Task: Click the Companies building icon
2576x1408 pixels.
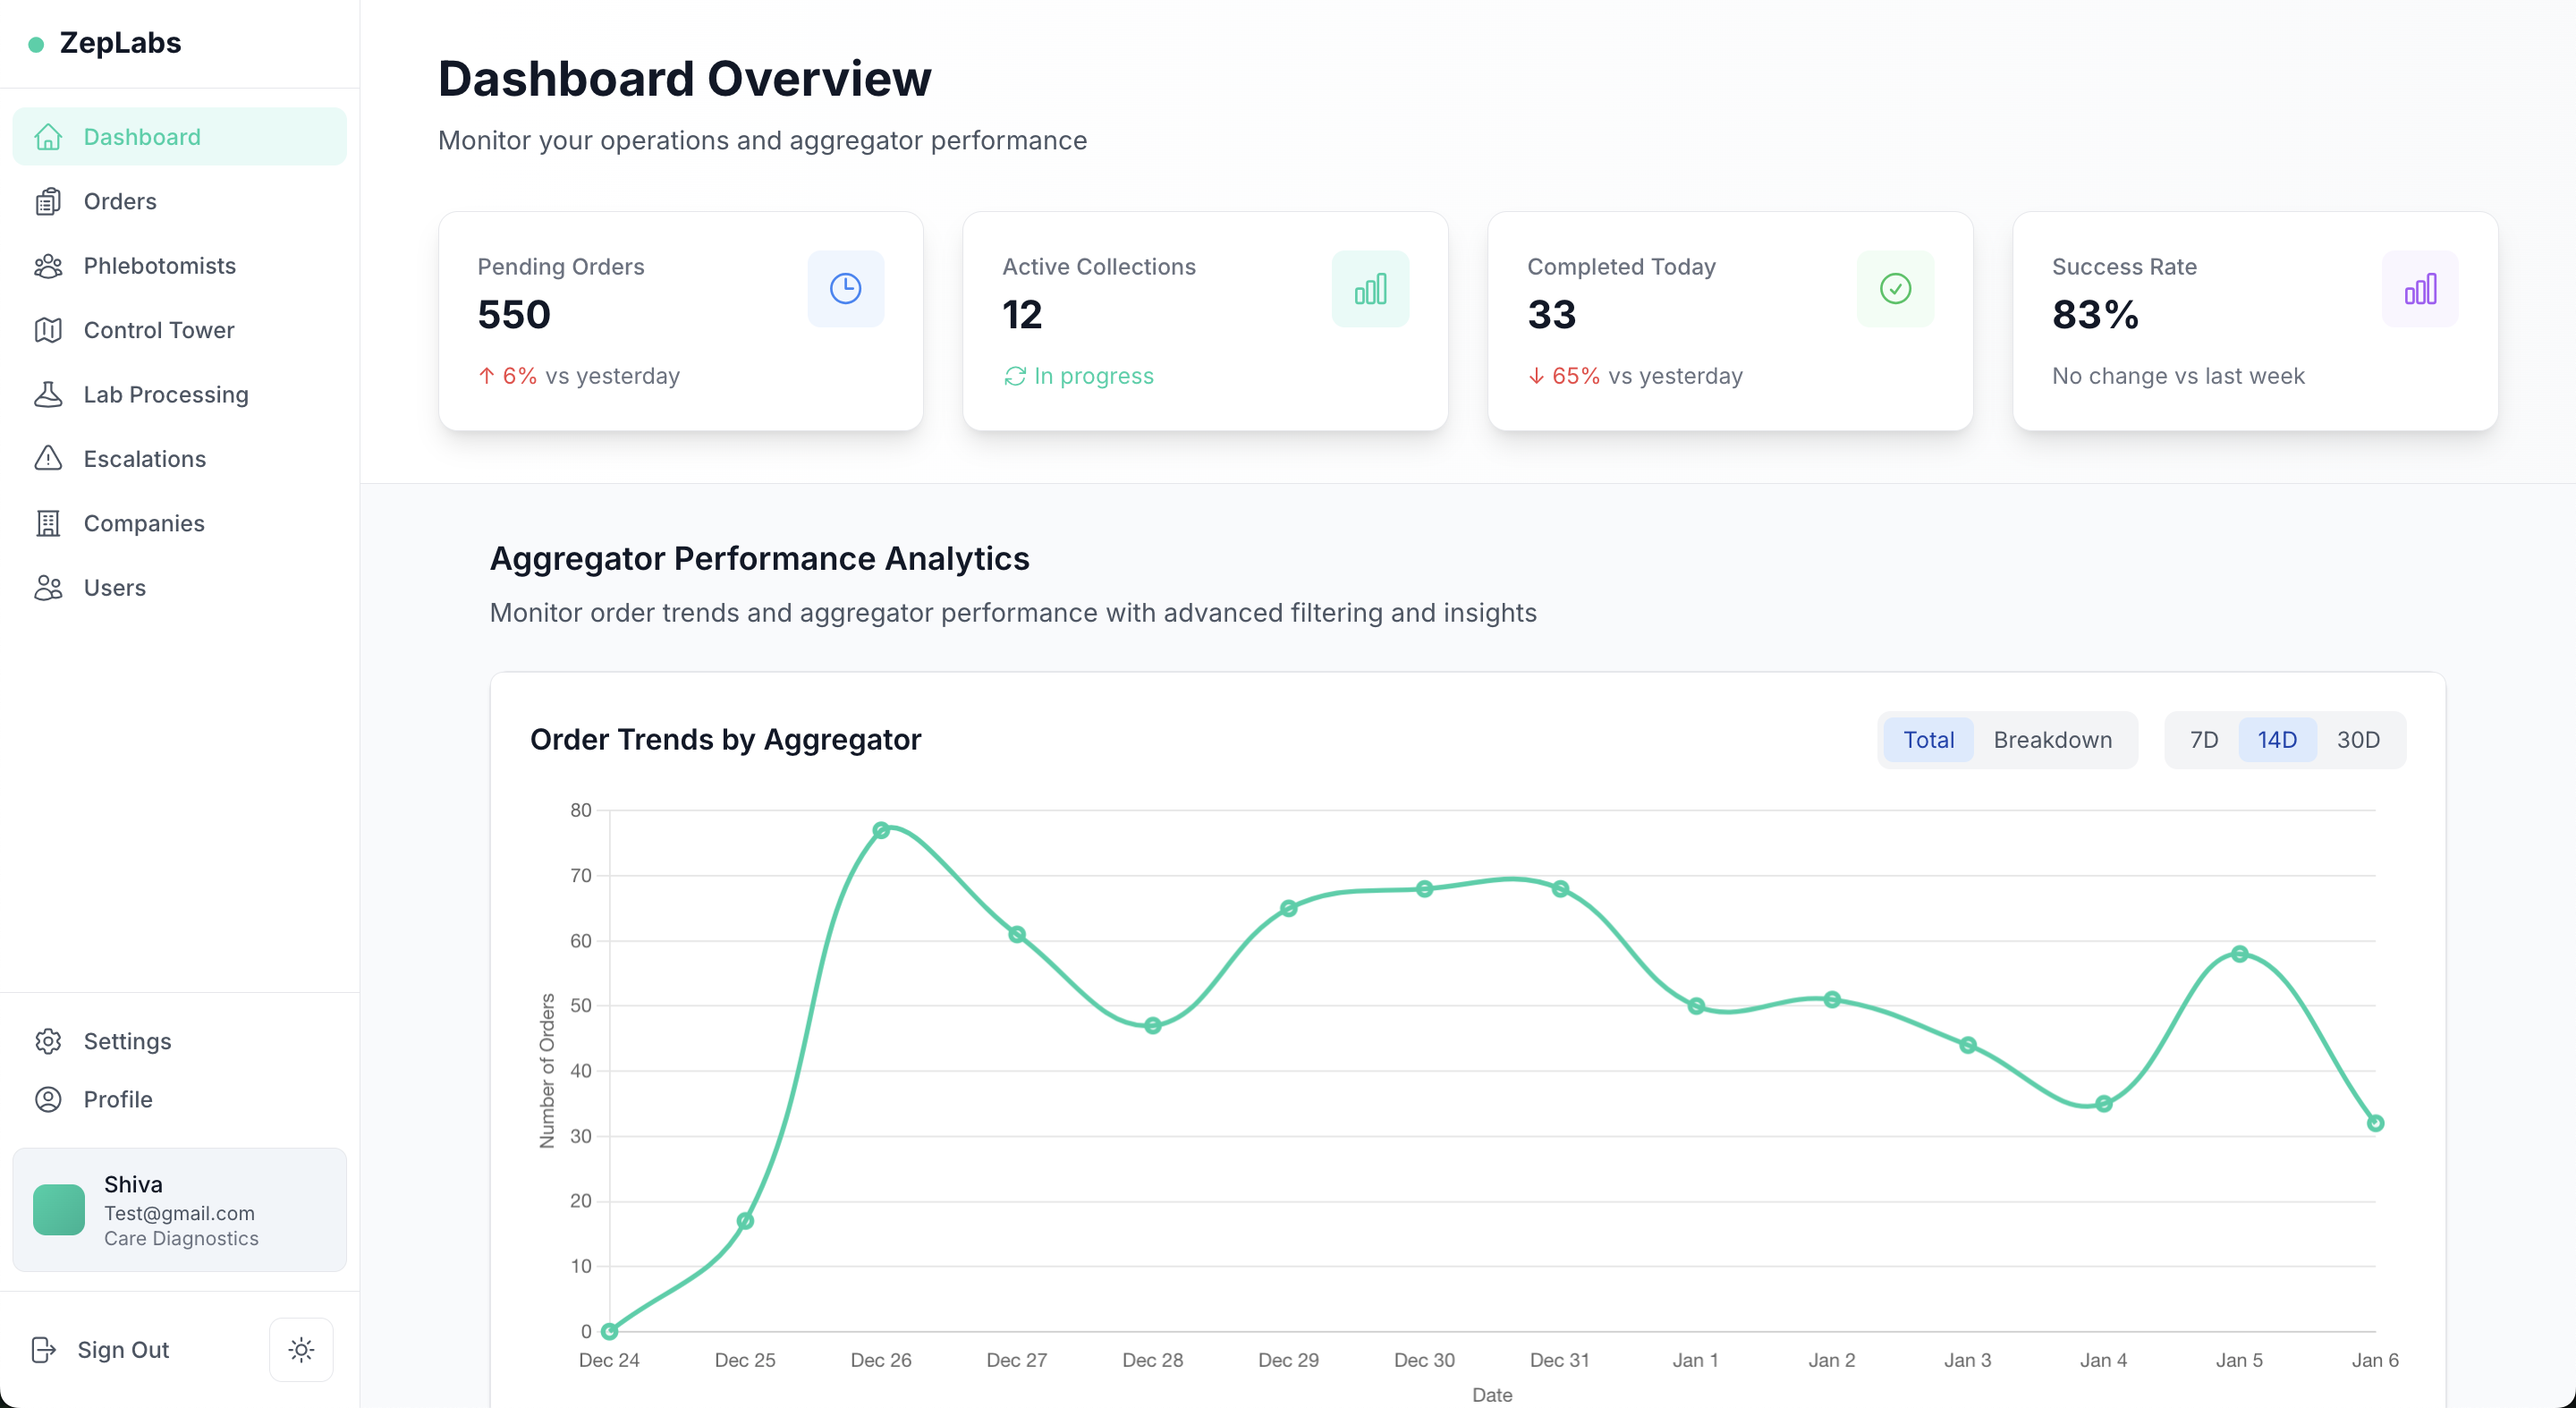Action: click(x=48, y=523)
